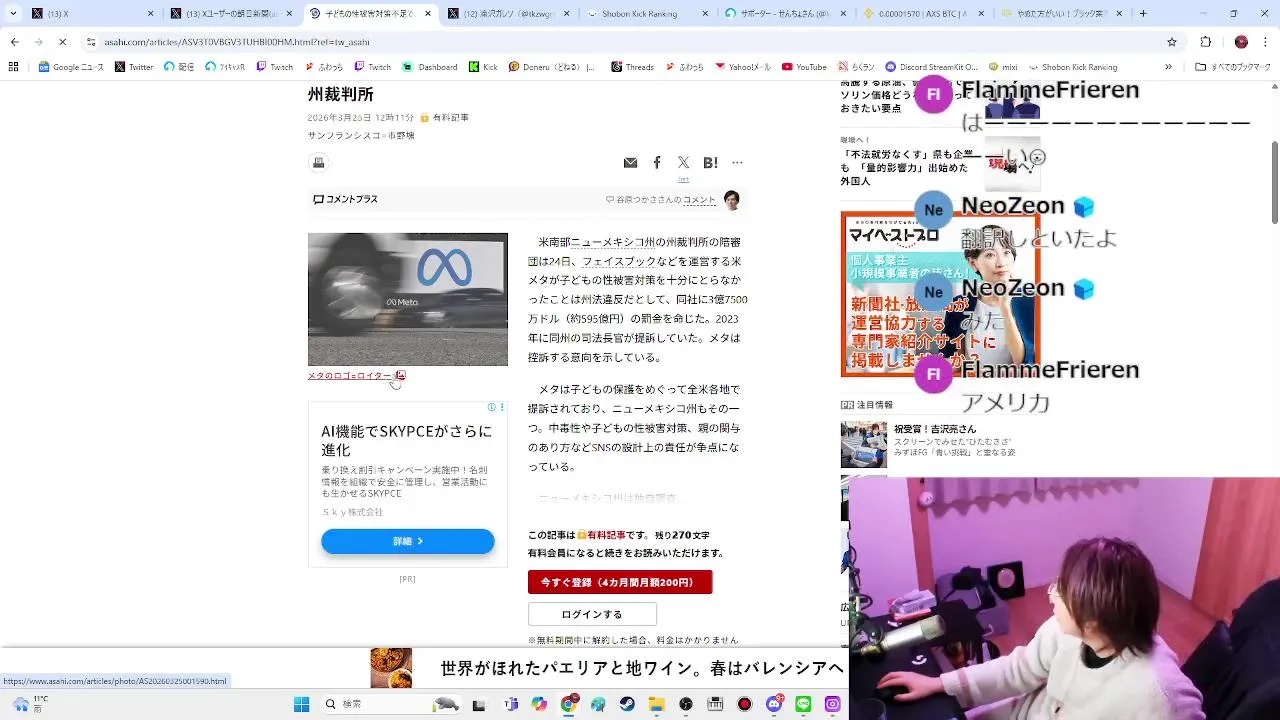View site information icon in address bar
Image resolution: width=1280 pixels, height=720 pixels.
point(91,42)
